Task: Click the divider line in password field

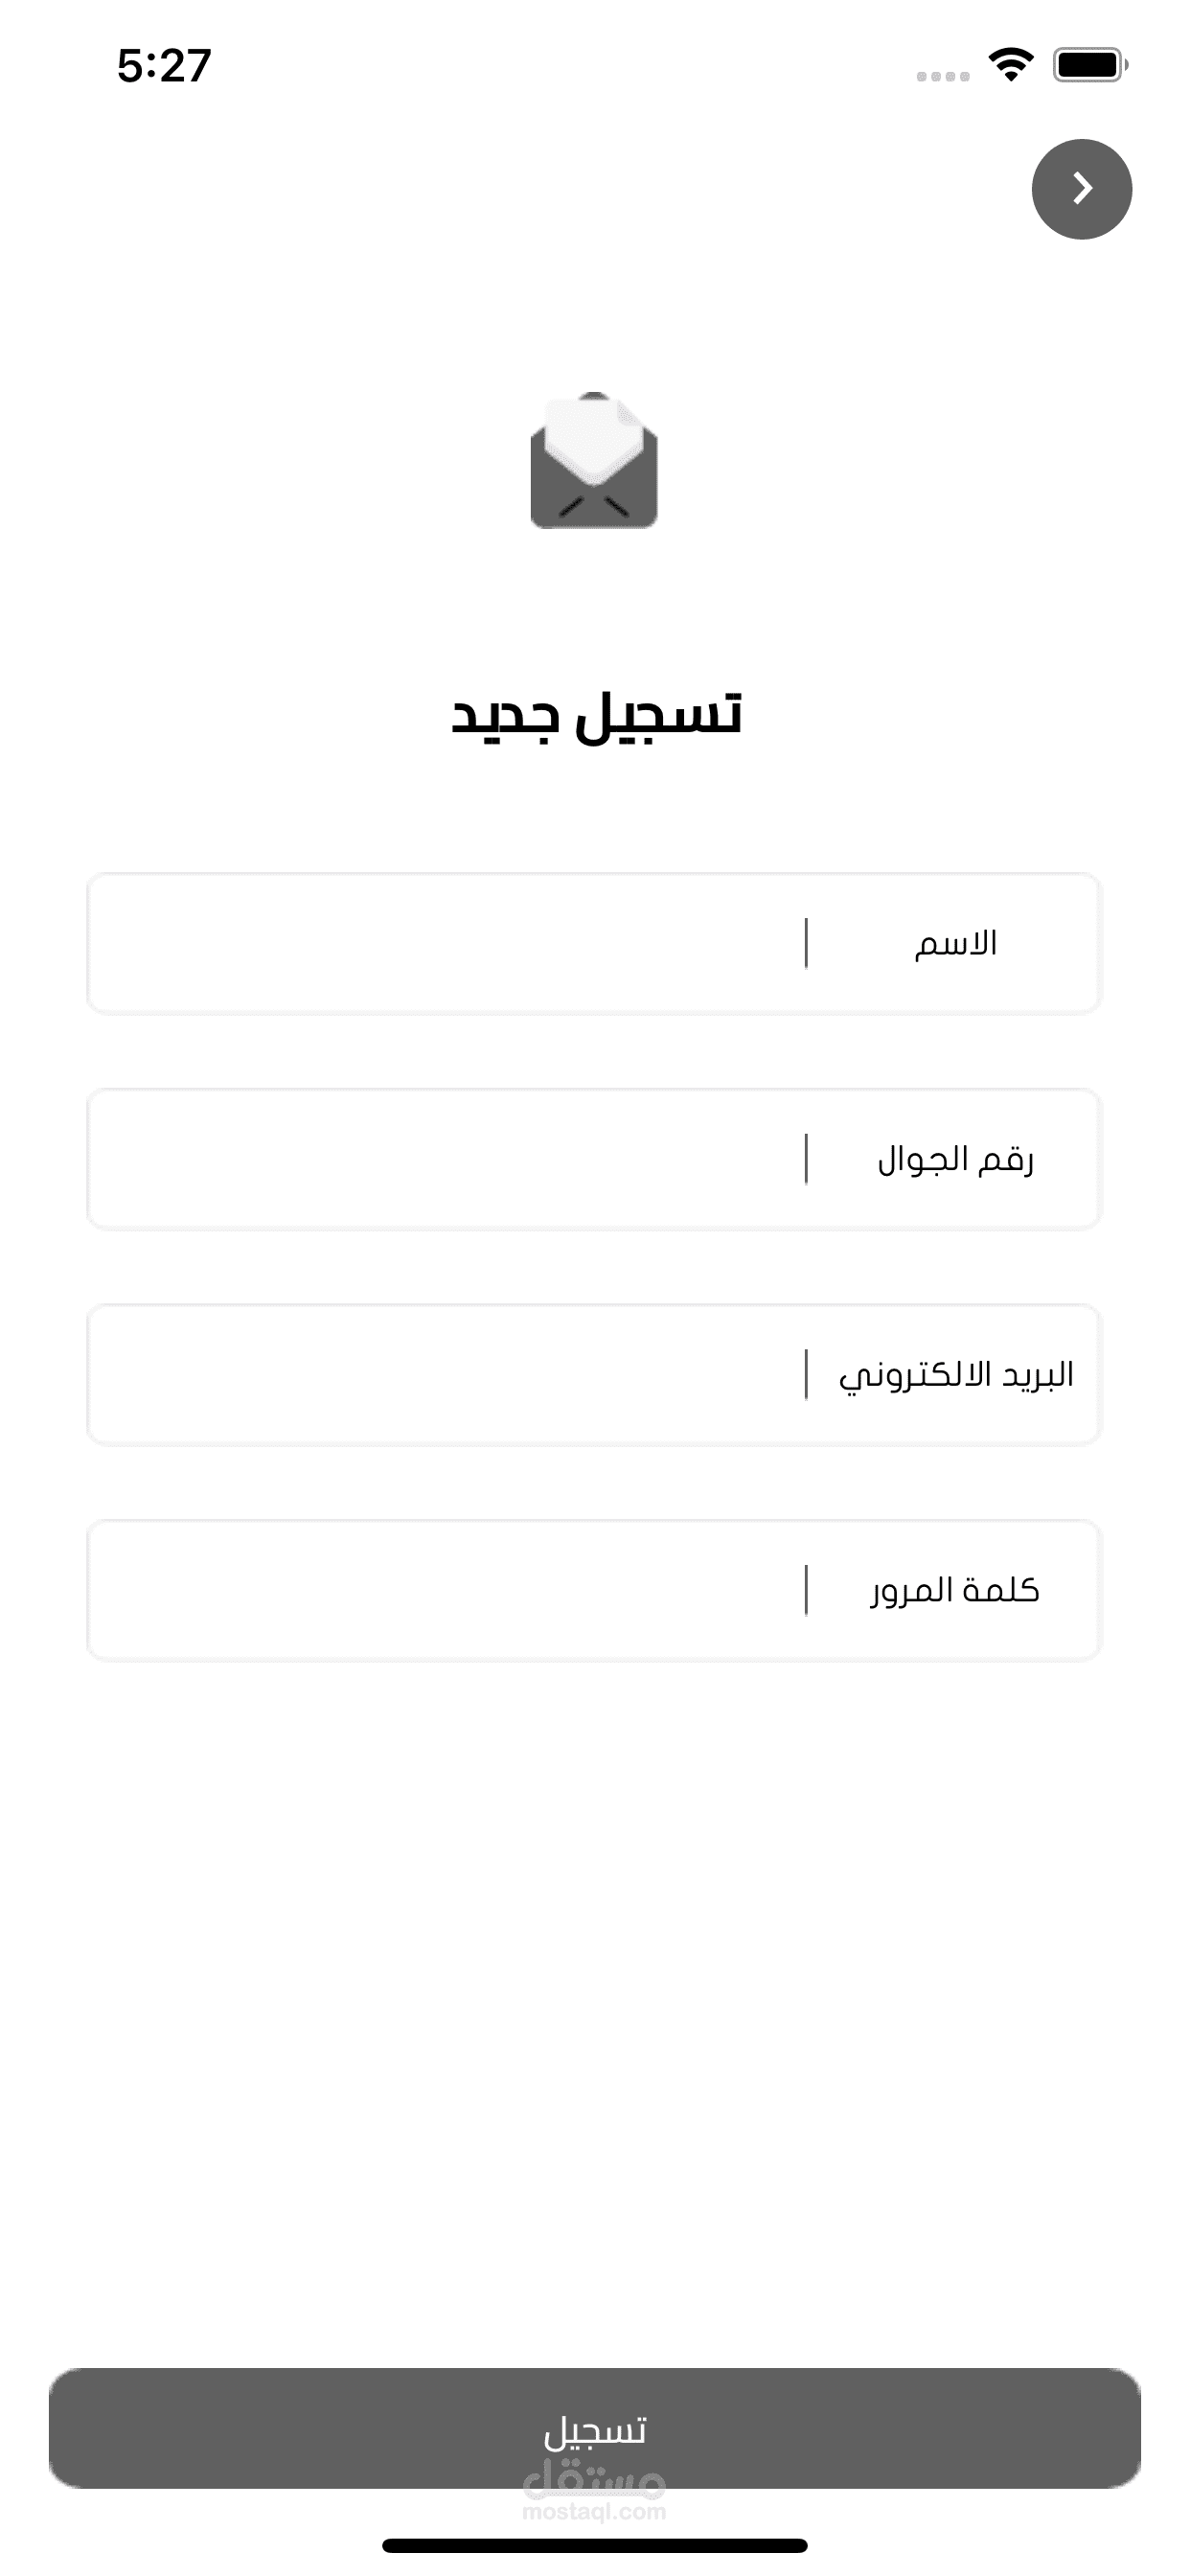Action: [806, 1590]
